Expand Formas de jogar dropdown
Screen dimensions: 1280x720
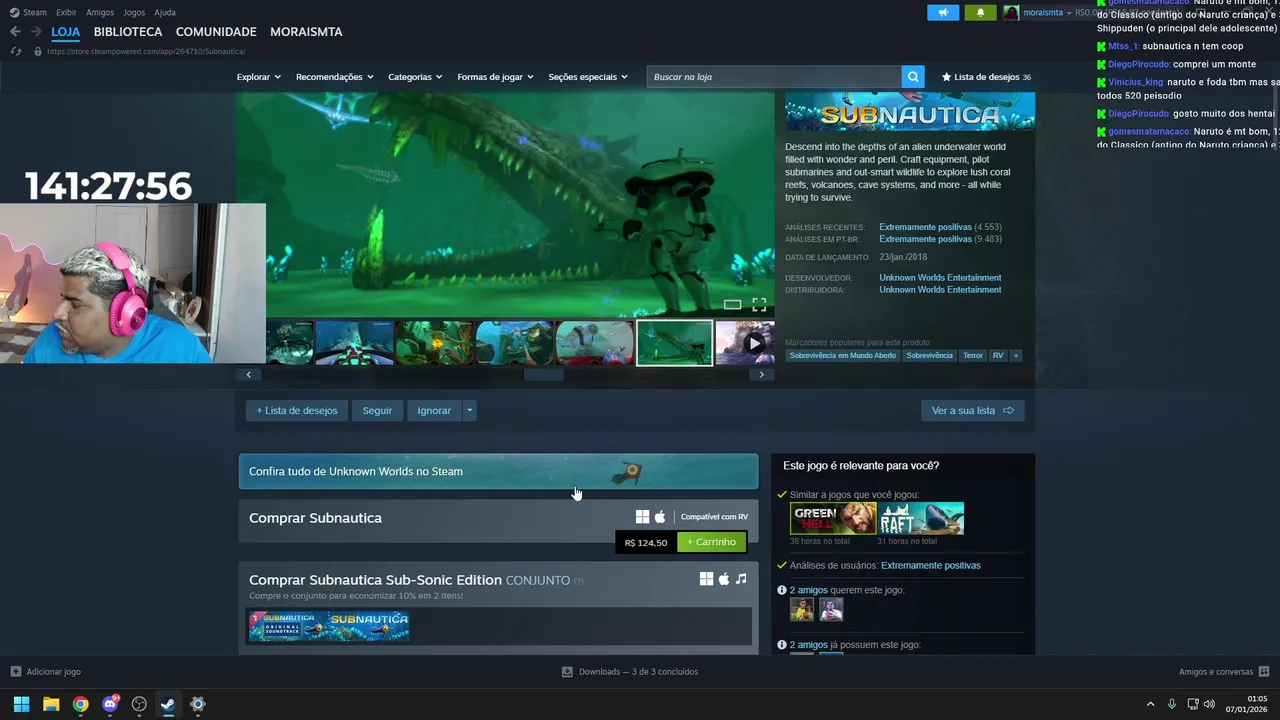click(x=495, y=77)
